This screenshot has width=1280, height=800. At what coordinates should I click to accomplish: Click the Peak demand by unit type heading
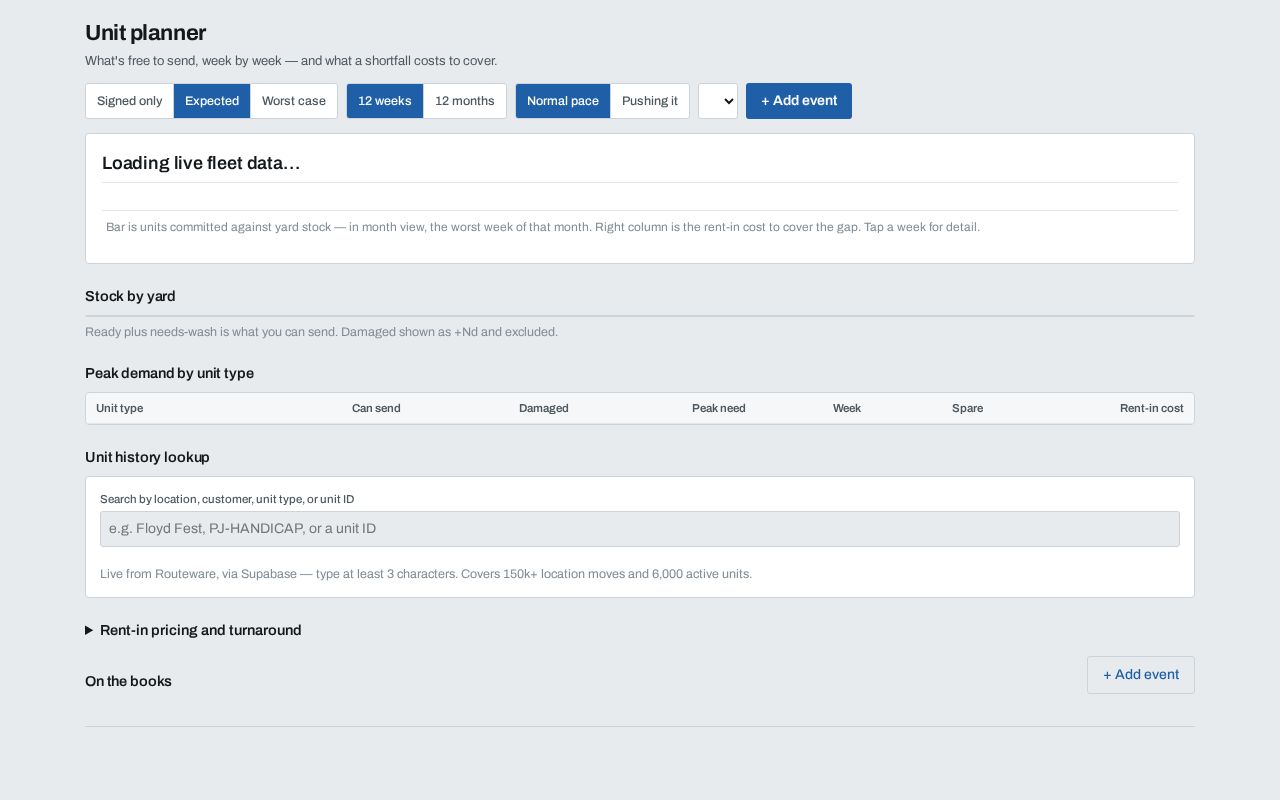tap(169, 373)
